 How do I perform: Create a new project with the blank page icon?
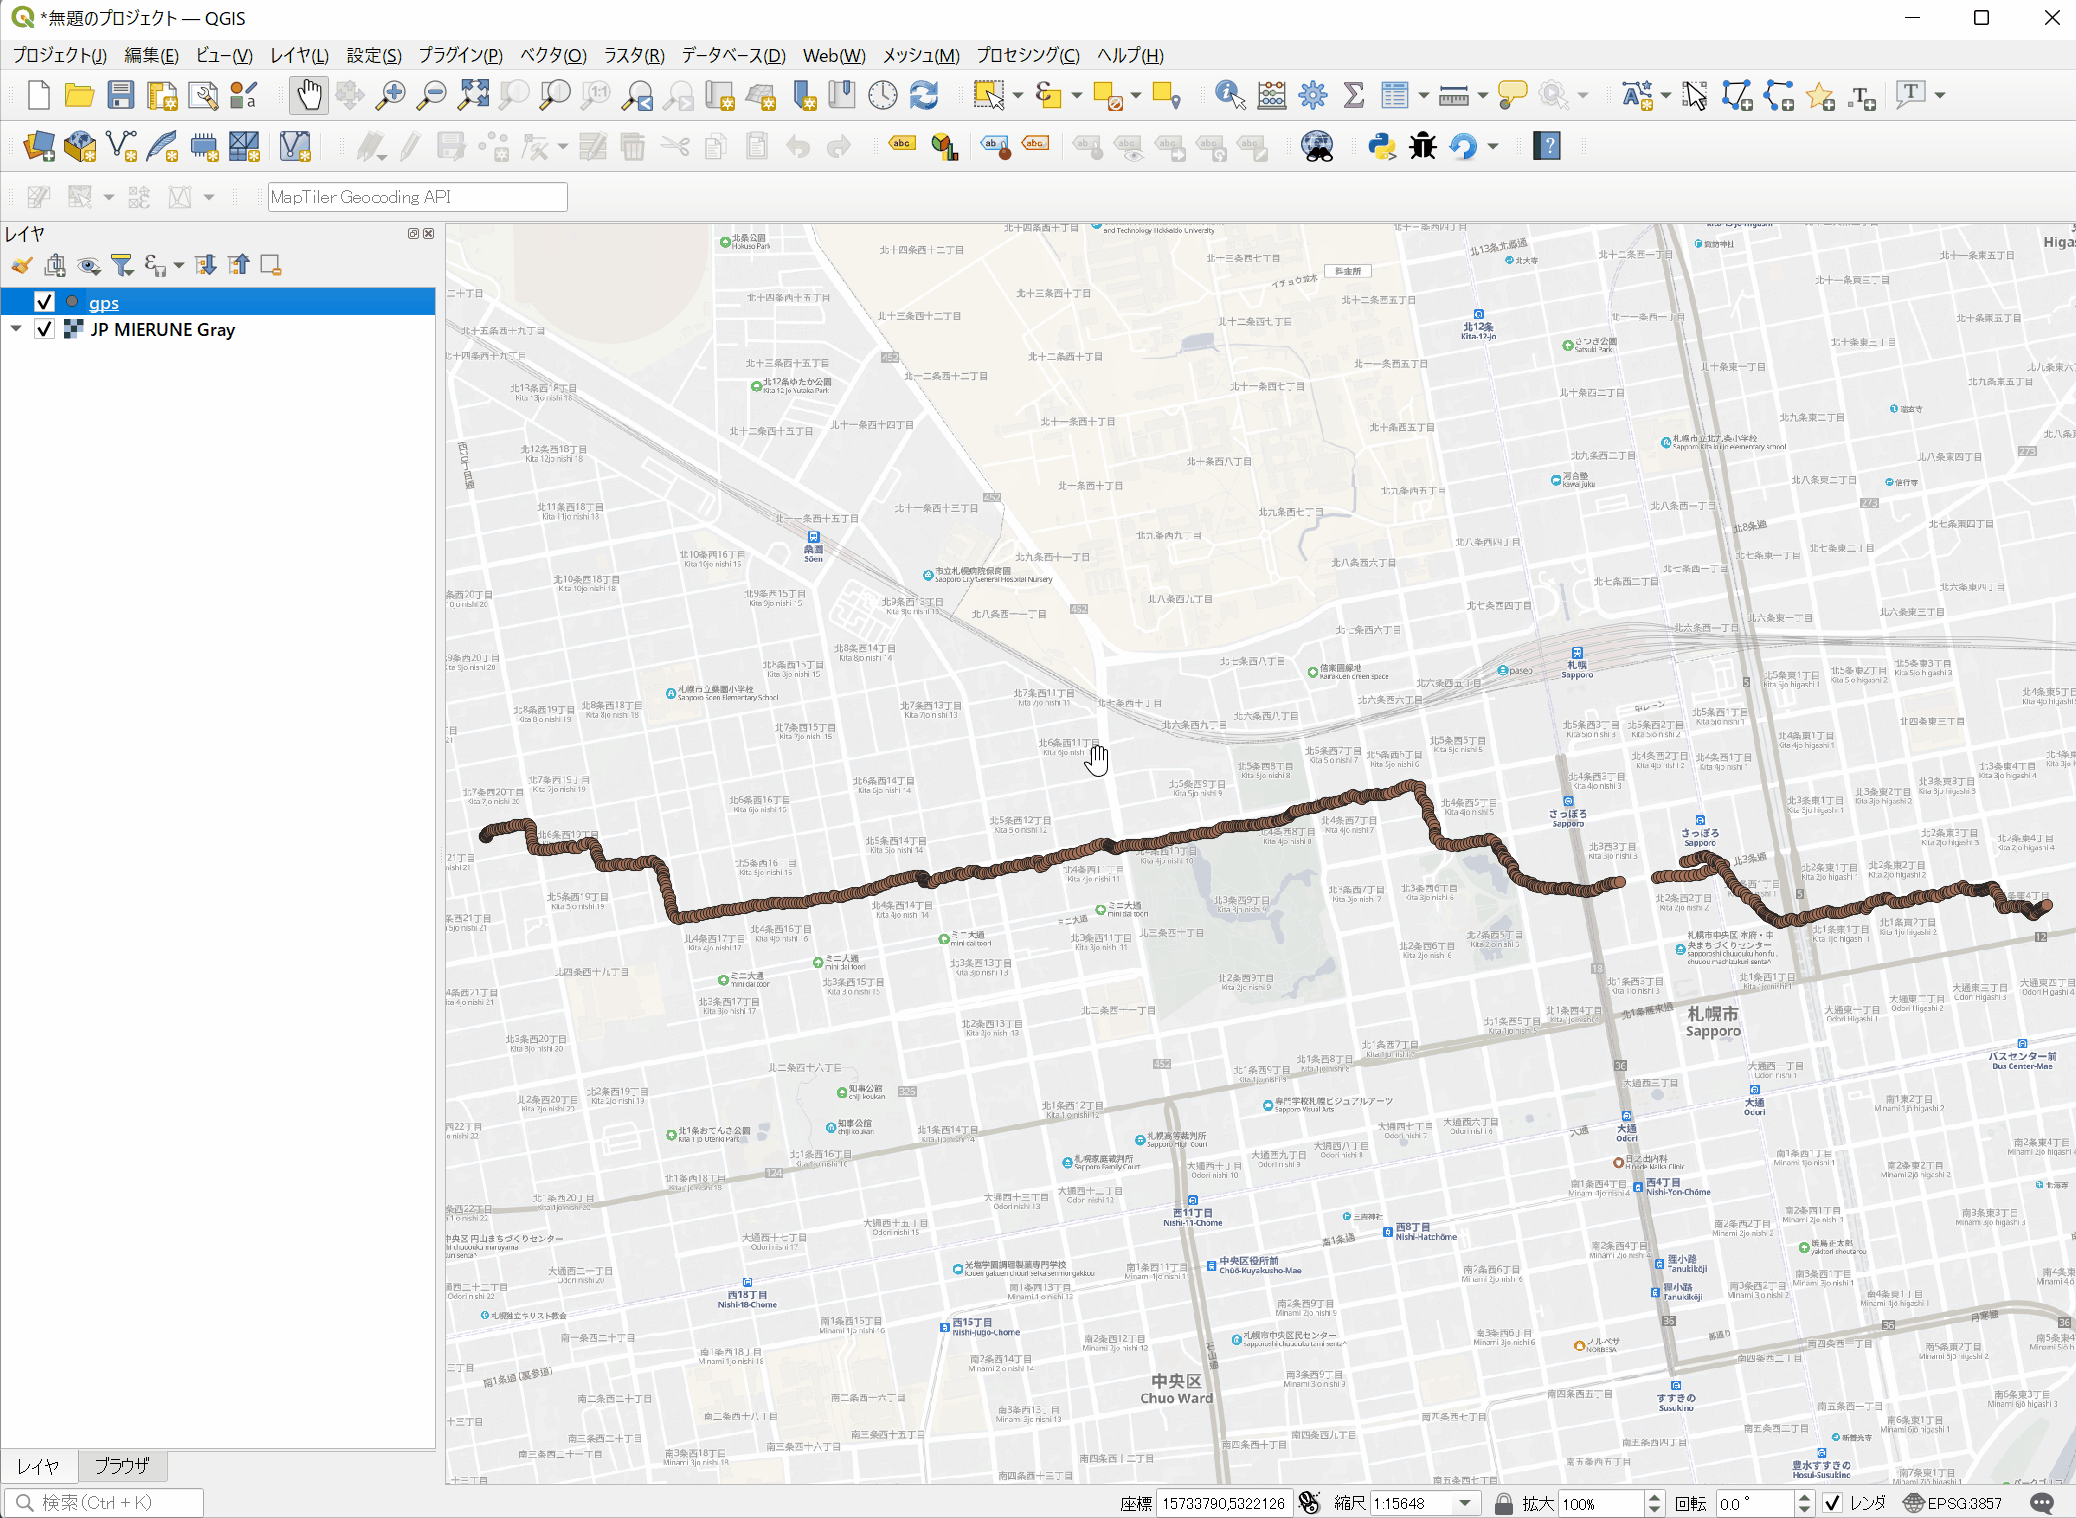(38, 95)
